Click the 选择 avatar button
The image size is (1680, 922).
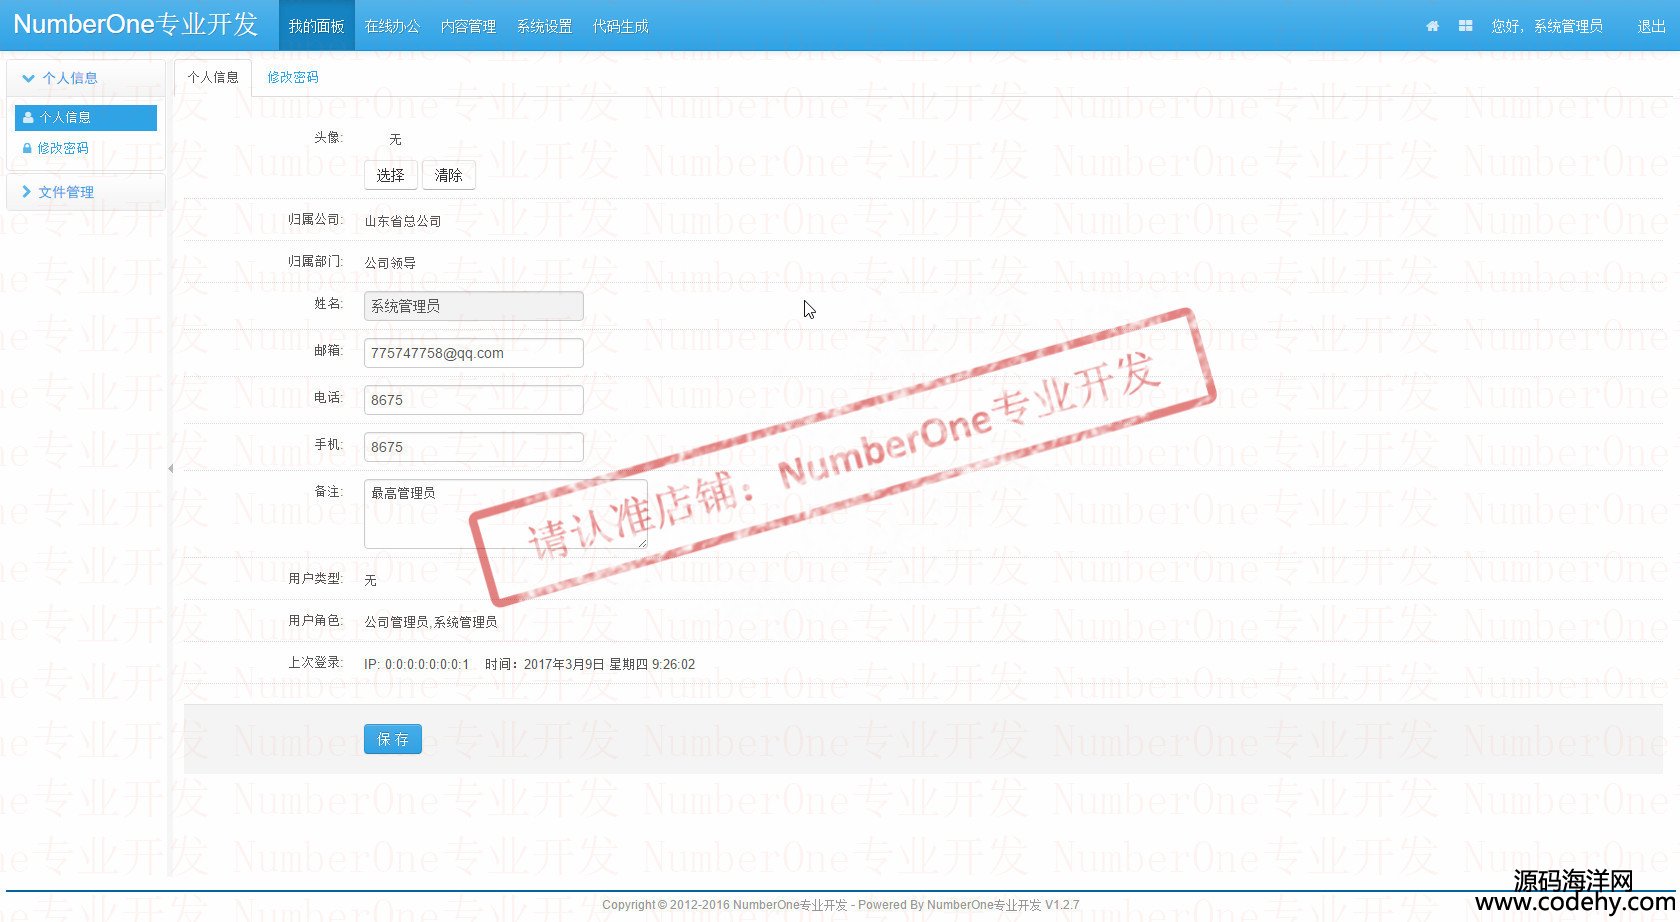(390, 175)
